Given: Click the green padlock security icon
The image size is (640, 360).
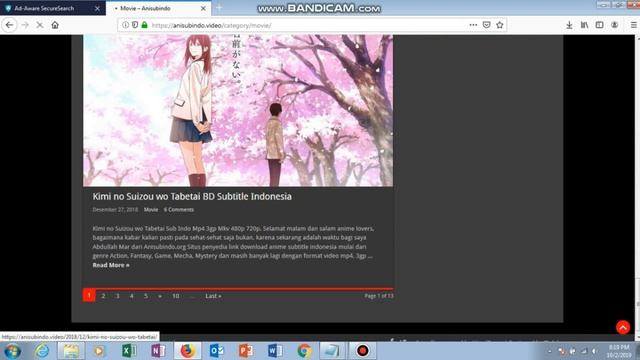Looking at the screenshot, I should [x=144, y=25].
